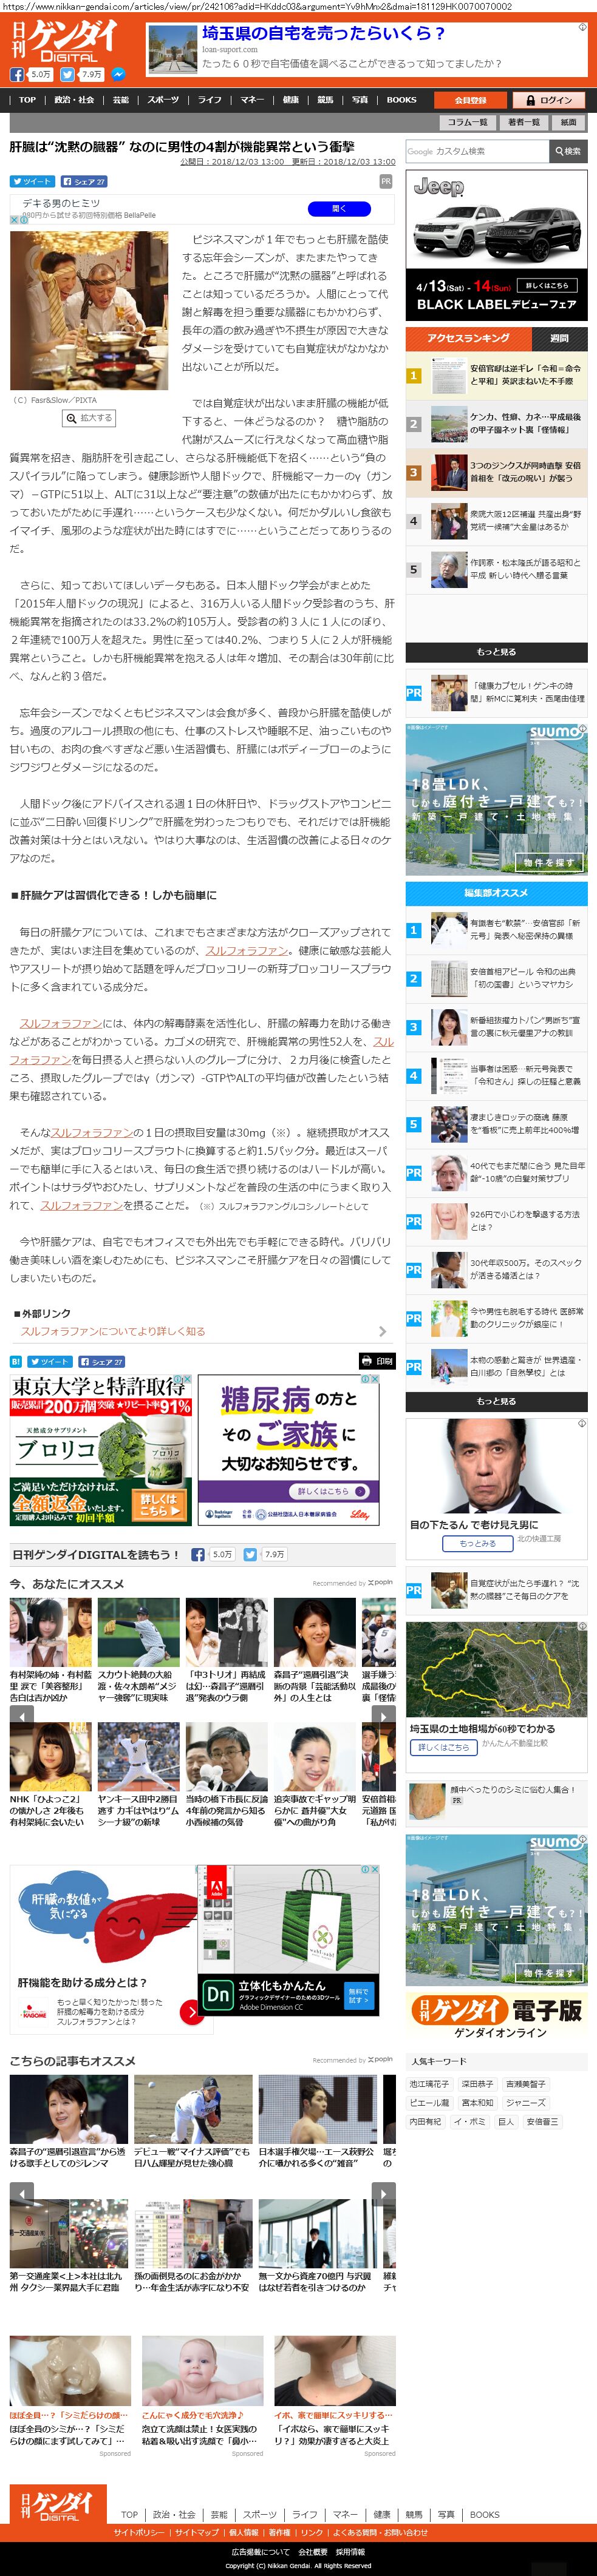Switch to the 週間 ranking tab
597x2576 pixels.
click(x=559, y=338)
